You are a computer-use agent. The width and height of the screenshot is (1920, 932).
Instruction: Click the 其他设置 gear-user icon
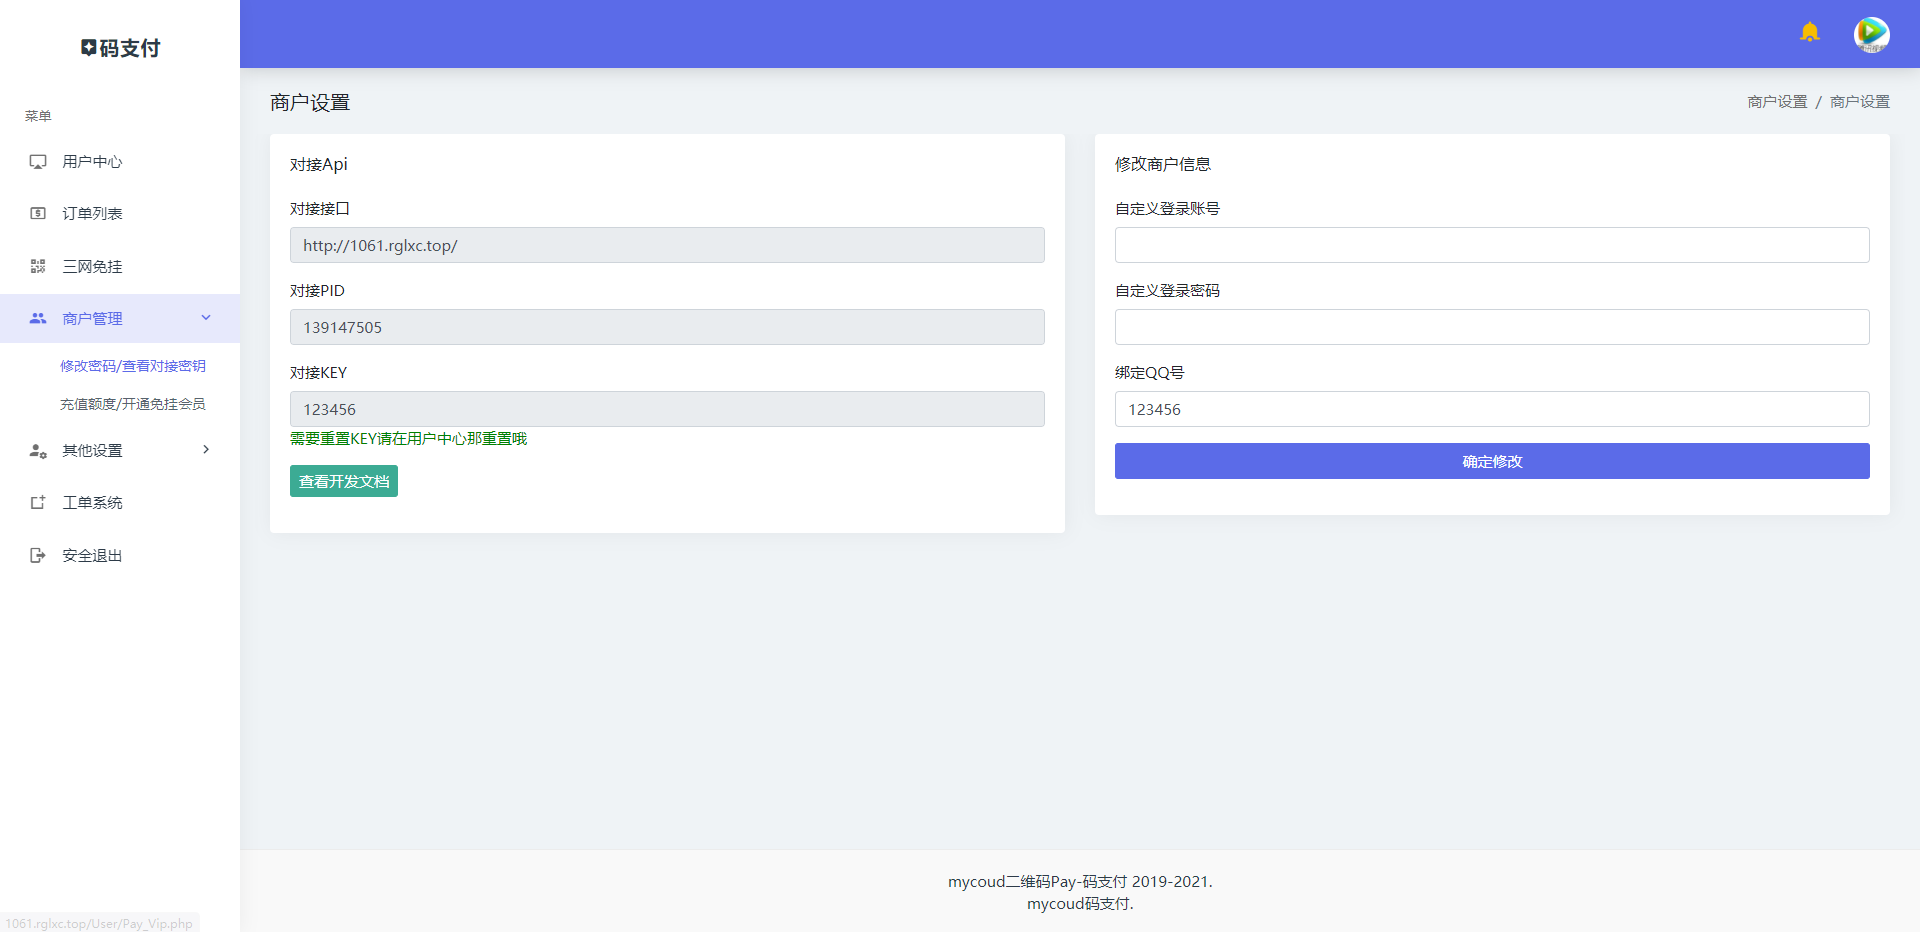tap(38, 451)
